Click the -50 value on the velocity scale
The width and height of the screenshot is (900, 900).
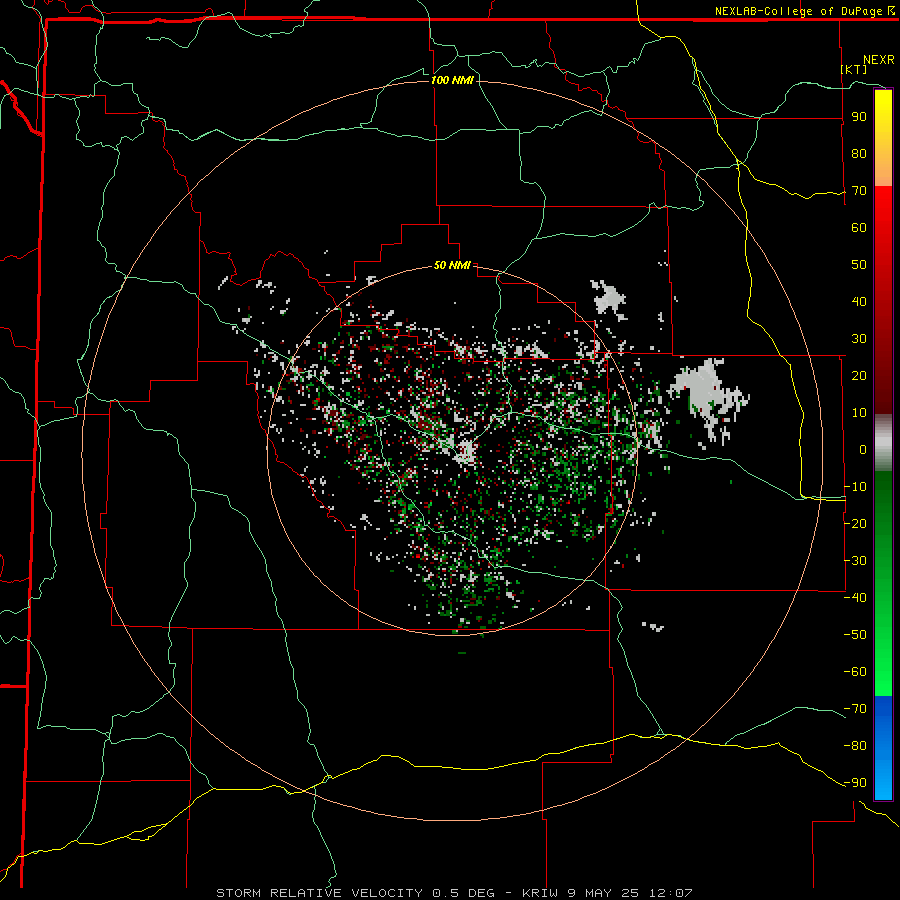pyautogui.click(x=855, y=635)
